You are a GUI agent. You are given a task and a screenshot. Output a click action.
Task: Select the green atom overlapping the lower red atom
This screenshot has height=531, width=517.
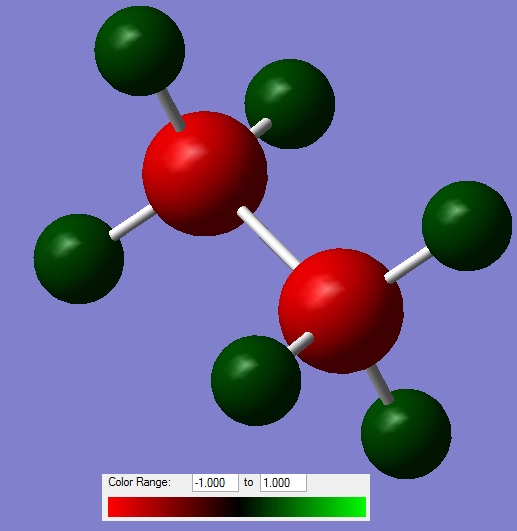coord(256,381)
